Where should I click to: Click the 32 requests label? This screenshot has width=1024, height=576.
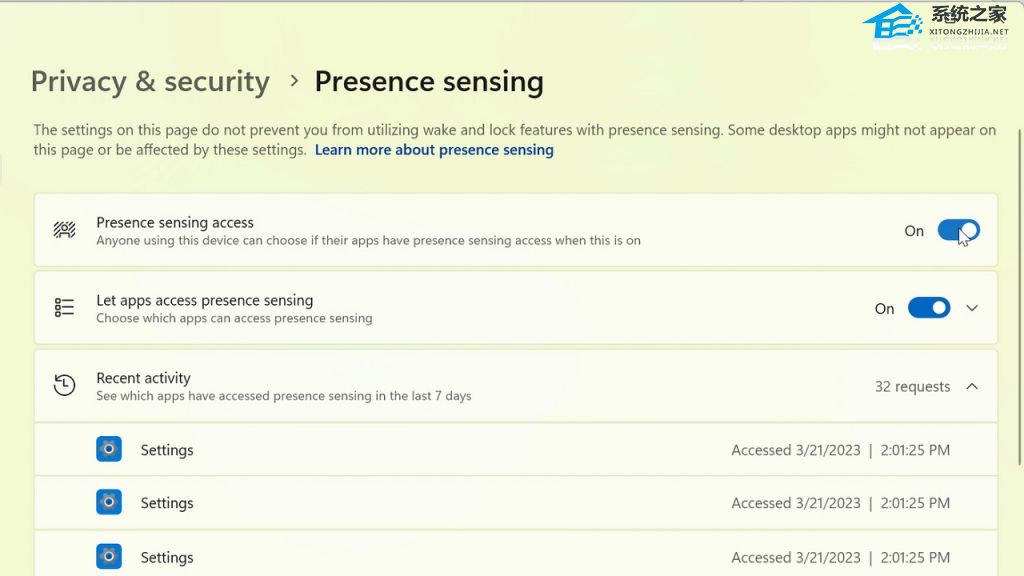(x=912, y=386)
